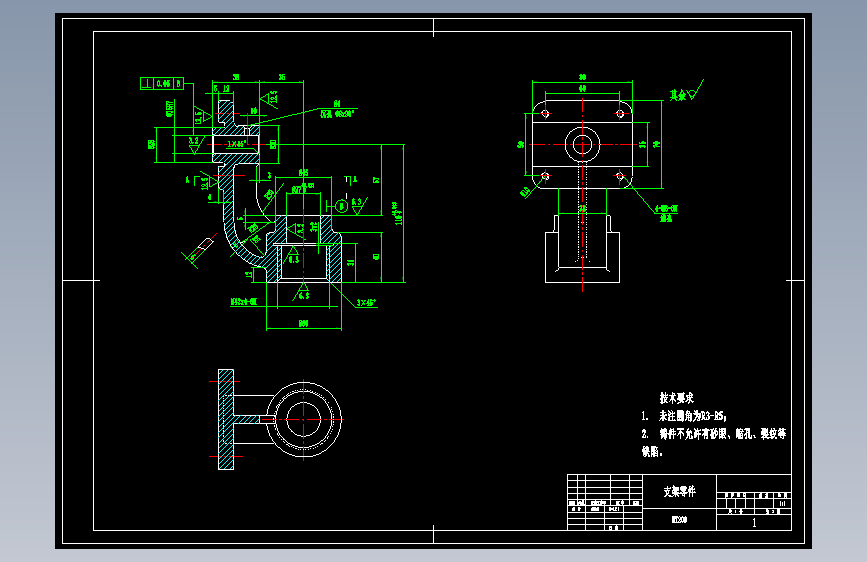The height and width of the screenshot is (562, 867).
Task: Click the '支架零件' title block text
Action: tap(680, 491)
